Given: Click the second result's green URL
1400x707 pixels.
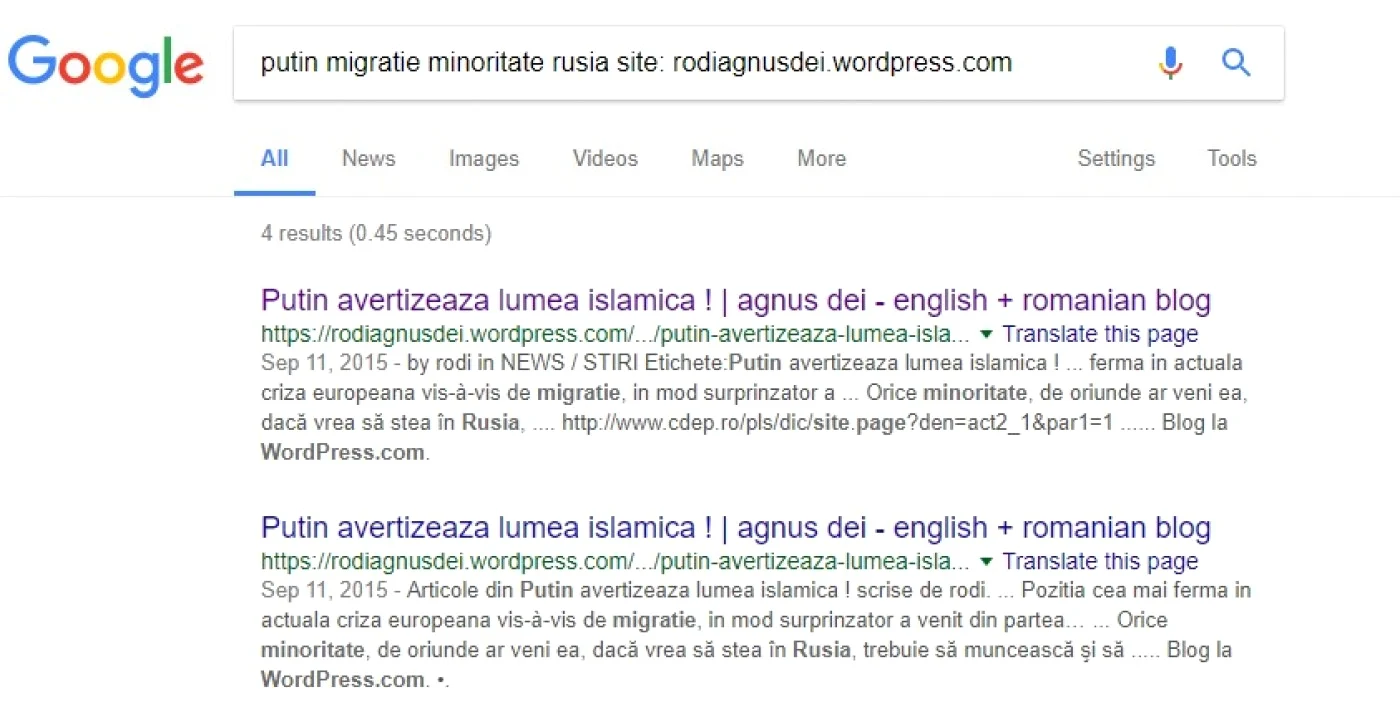Looking at the screenshot, I should [615, 561].
